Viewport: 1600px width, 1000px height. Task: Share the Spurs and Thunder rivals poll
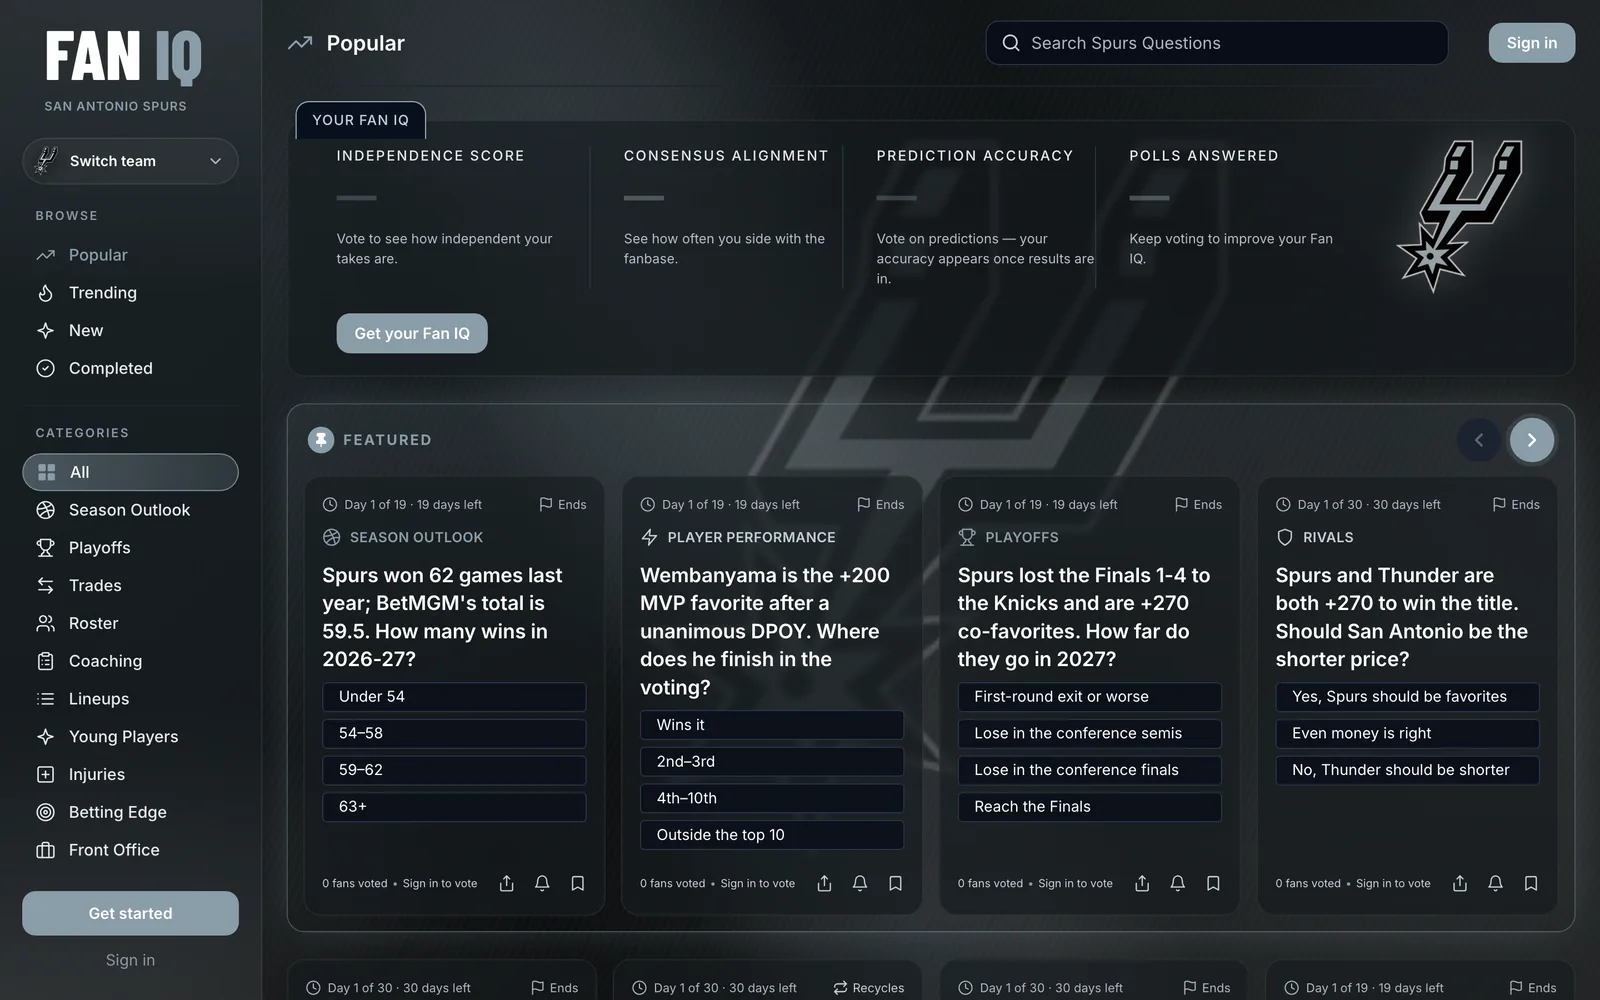[1460, 883]
